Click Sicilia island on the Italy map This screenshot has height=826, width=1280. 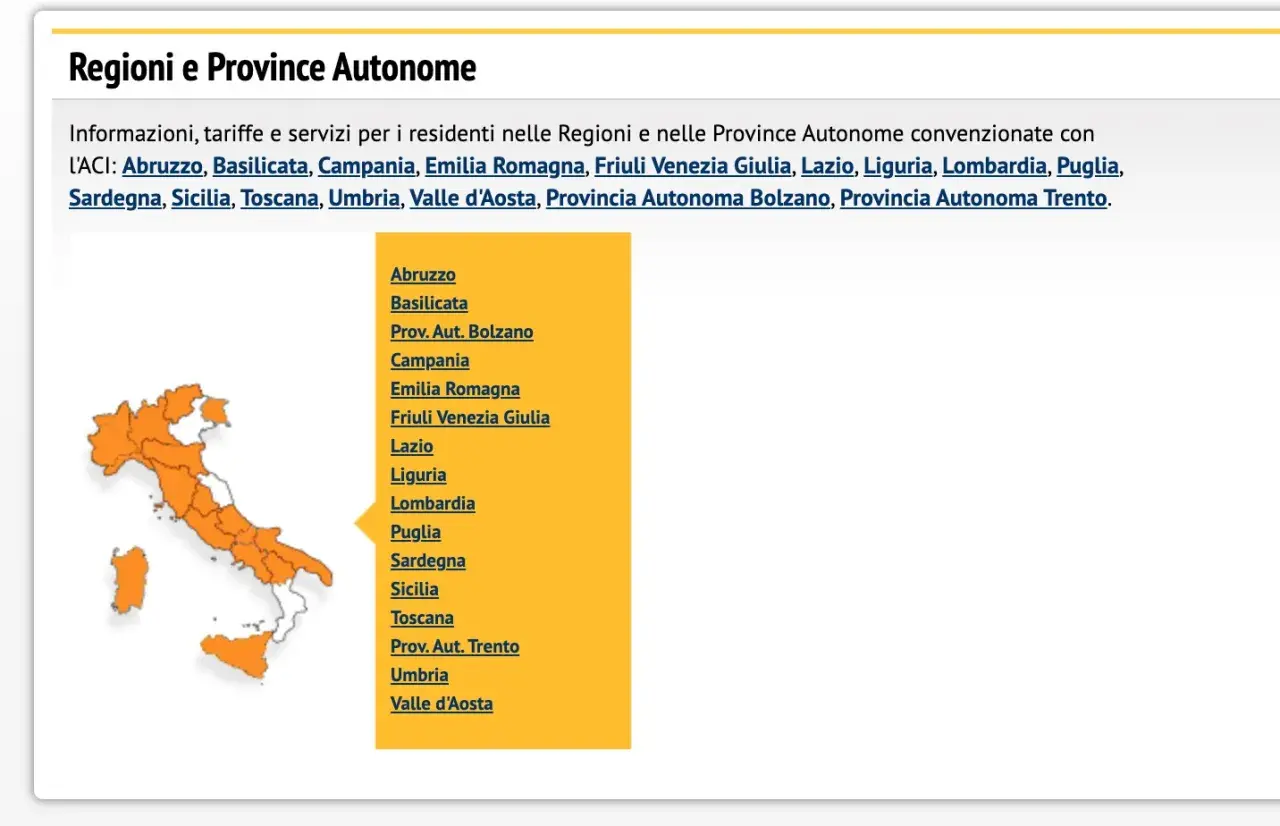pyautogui.click(x=236, y=655)
